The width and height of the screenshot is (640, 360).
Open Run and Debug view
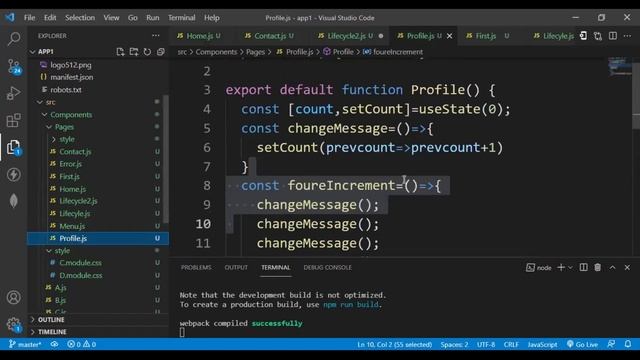(14, 93)
